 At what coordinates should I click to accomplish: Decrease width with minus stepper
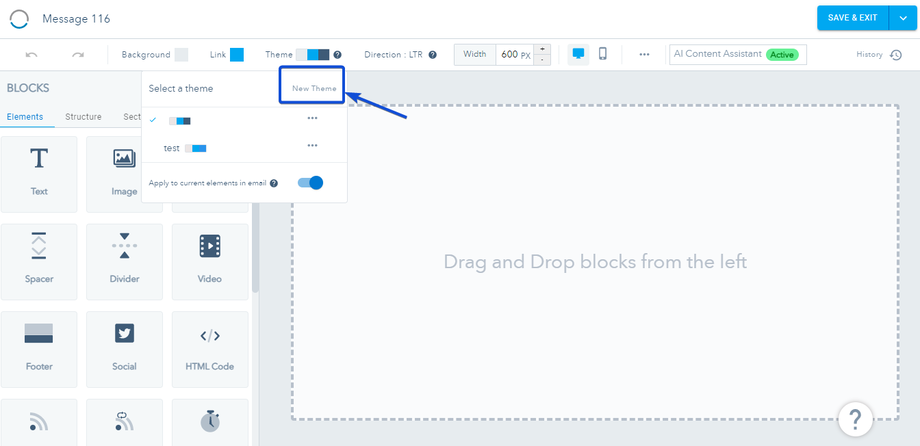543,60
